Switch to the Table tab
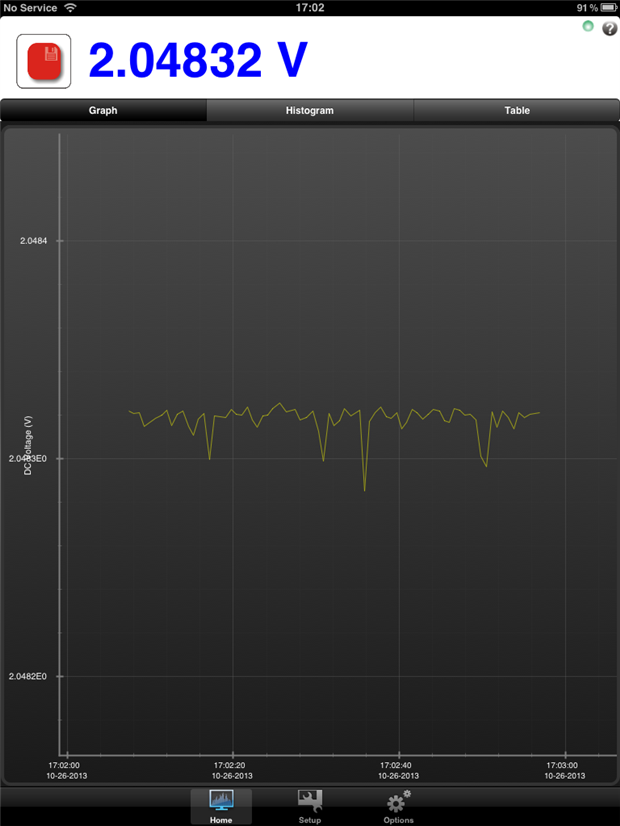This screenshot has width=620, height=826. [517, 111]
